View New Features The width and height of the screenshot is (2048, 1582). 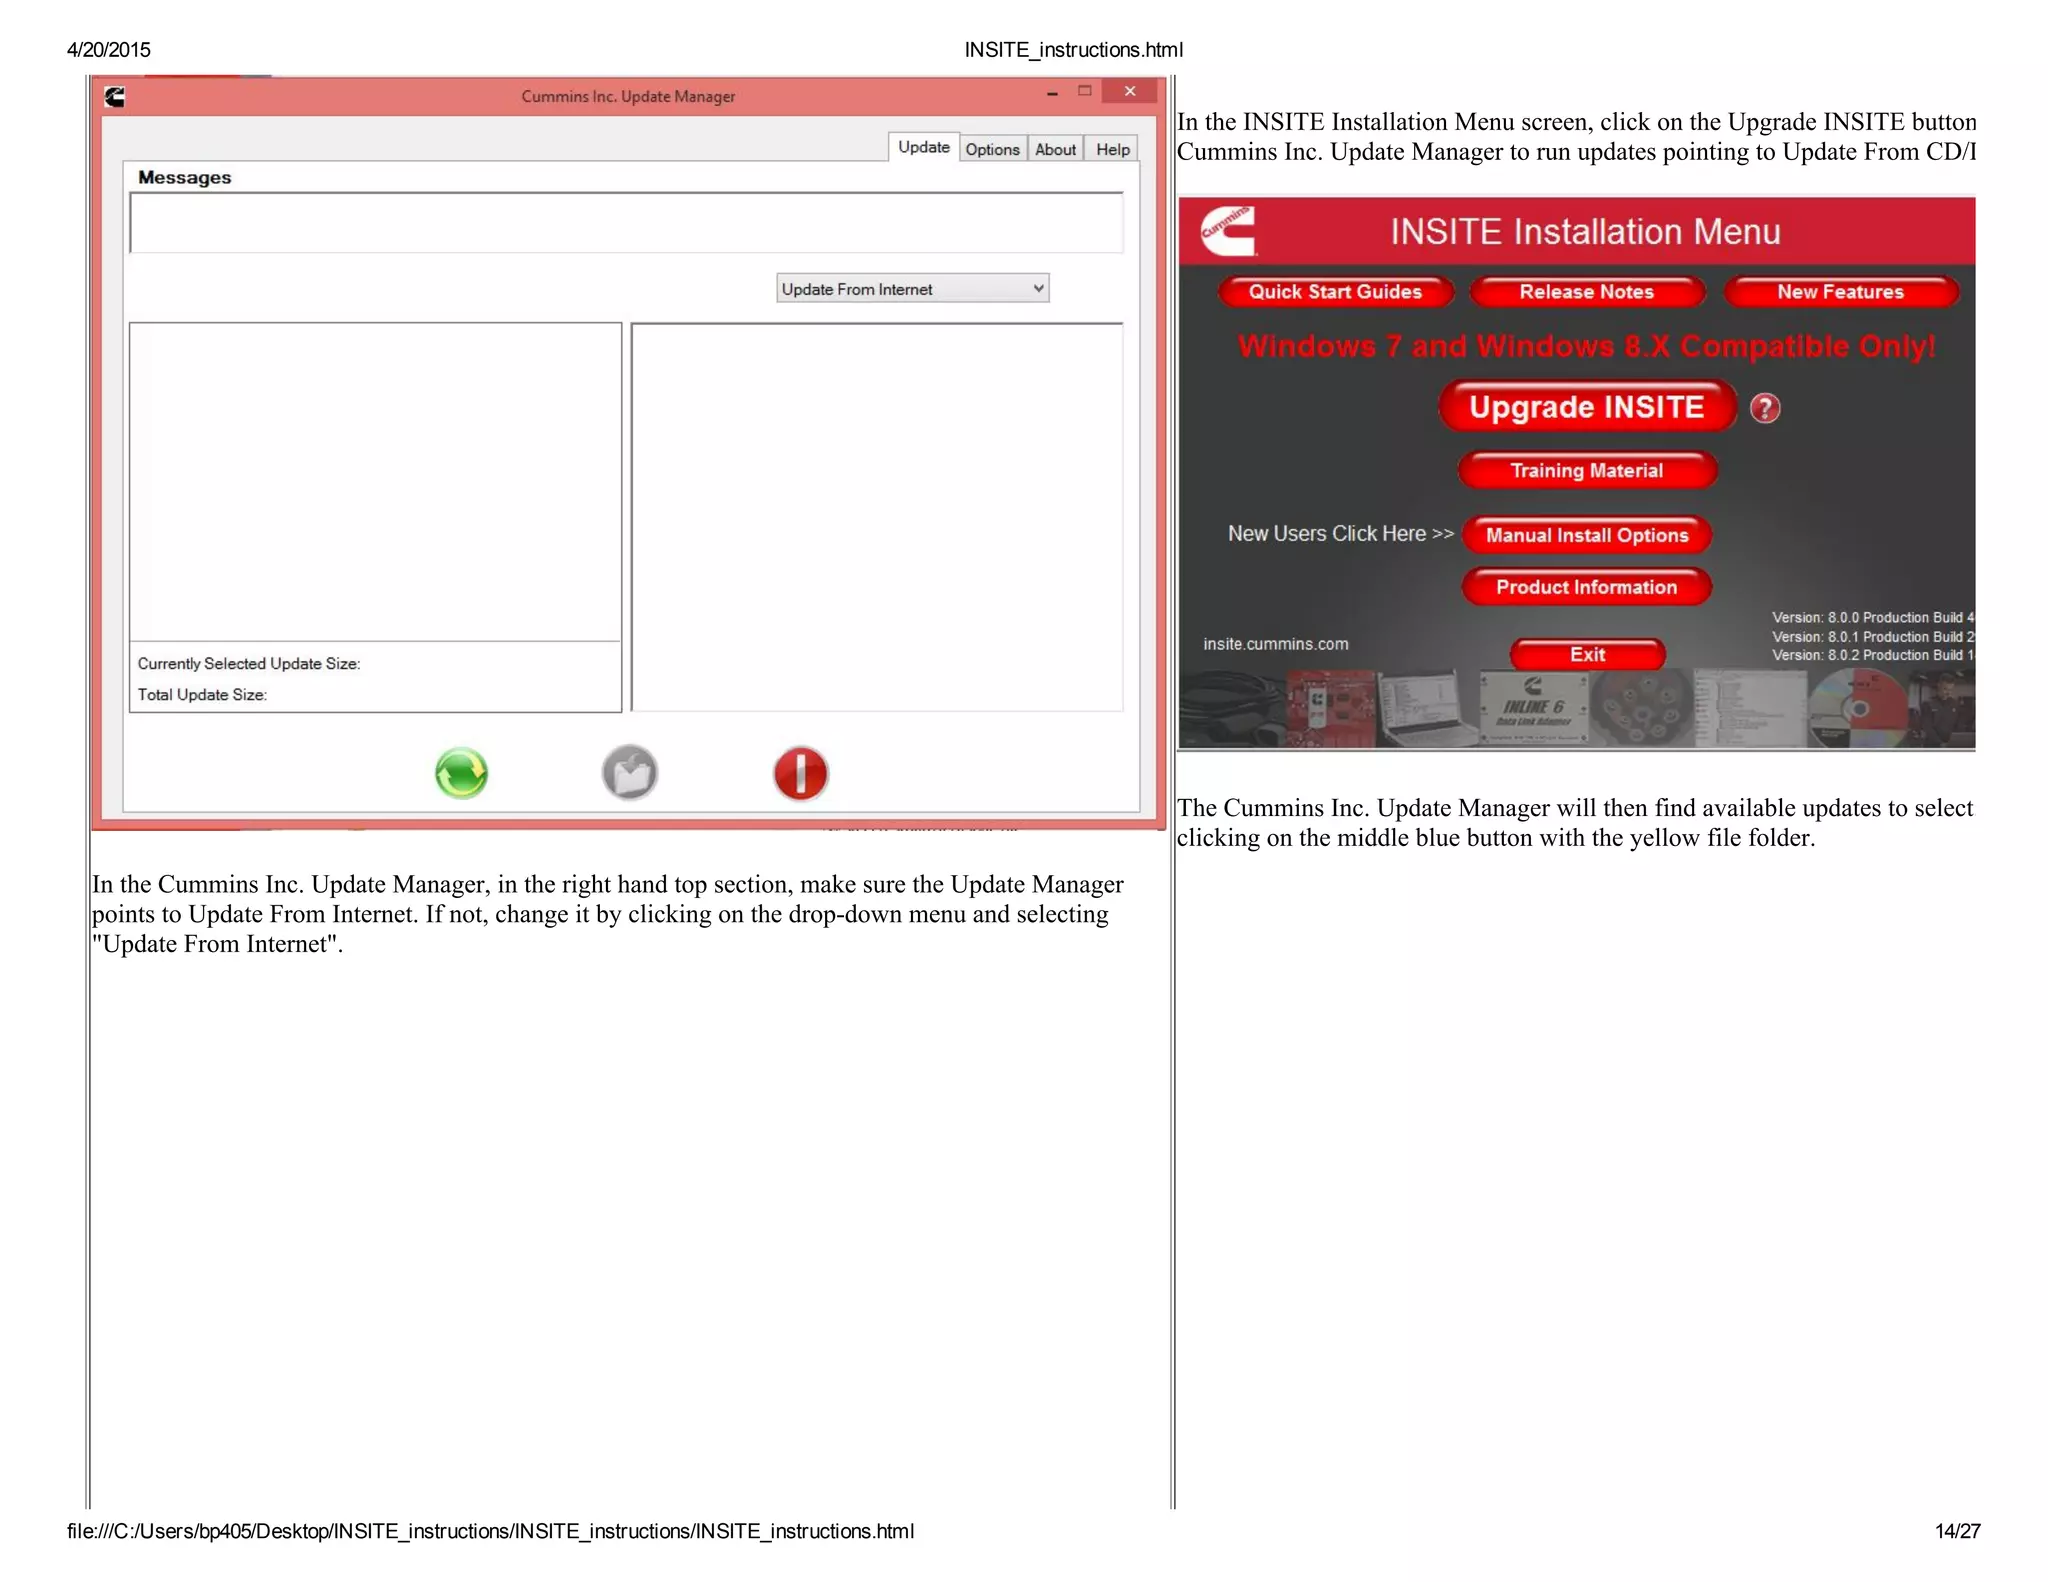pos(1840,292)
